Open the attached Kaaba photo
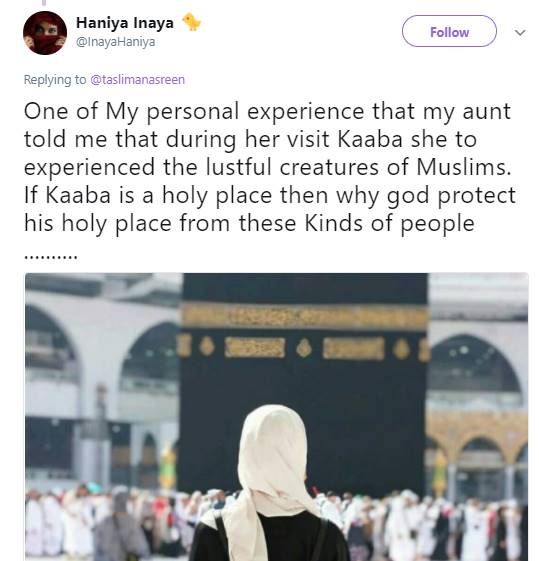Viewport: 539px width, 561px height. pyautogui.click(x=276, y=417)
